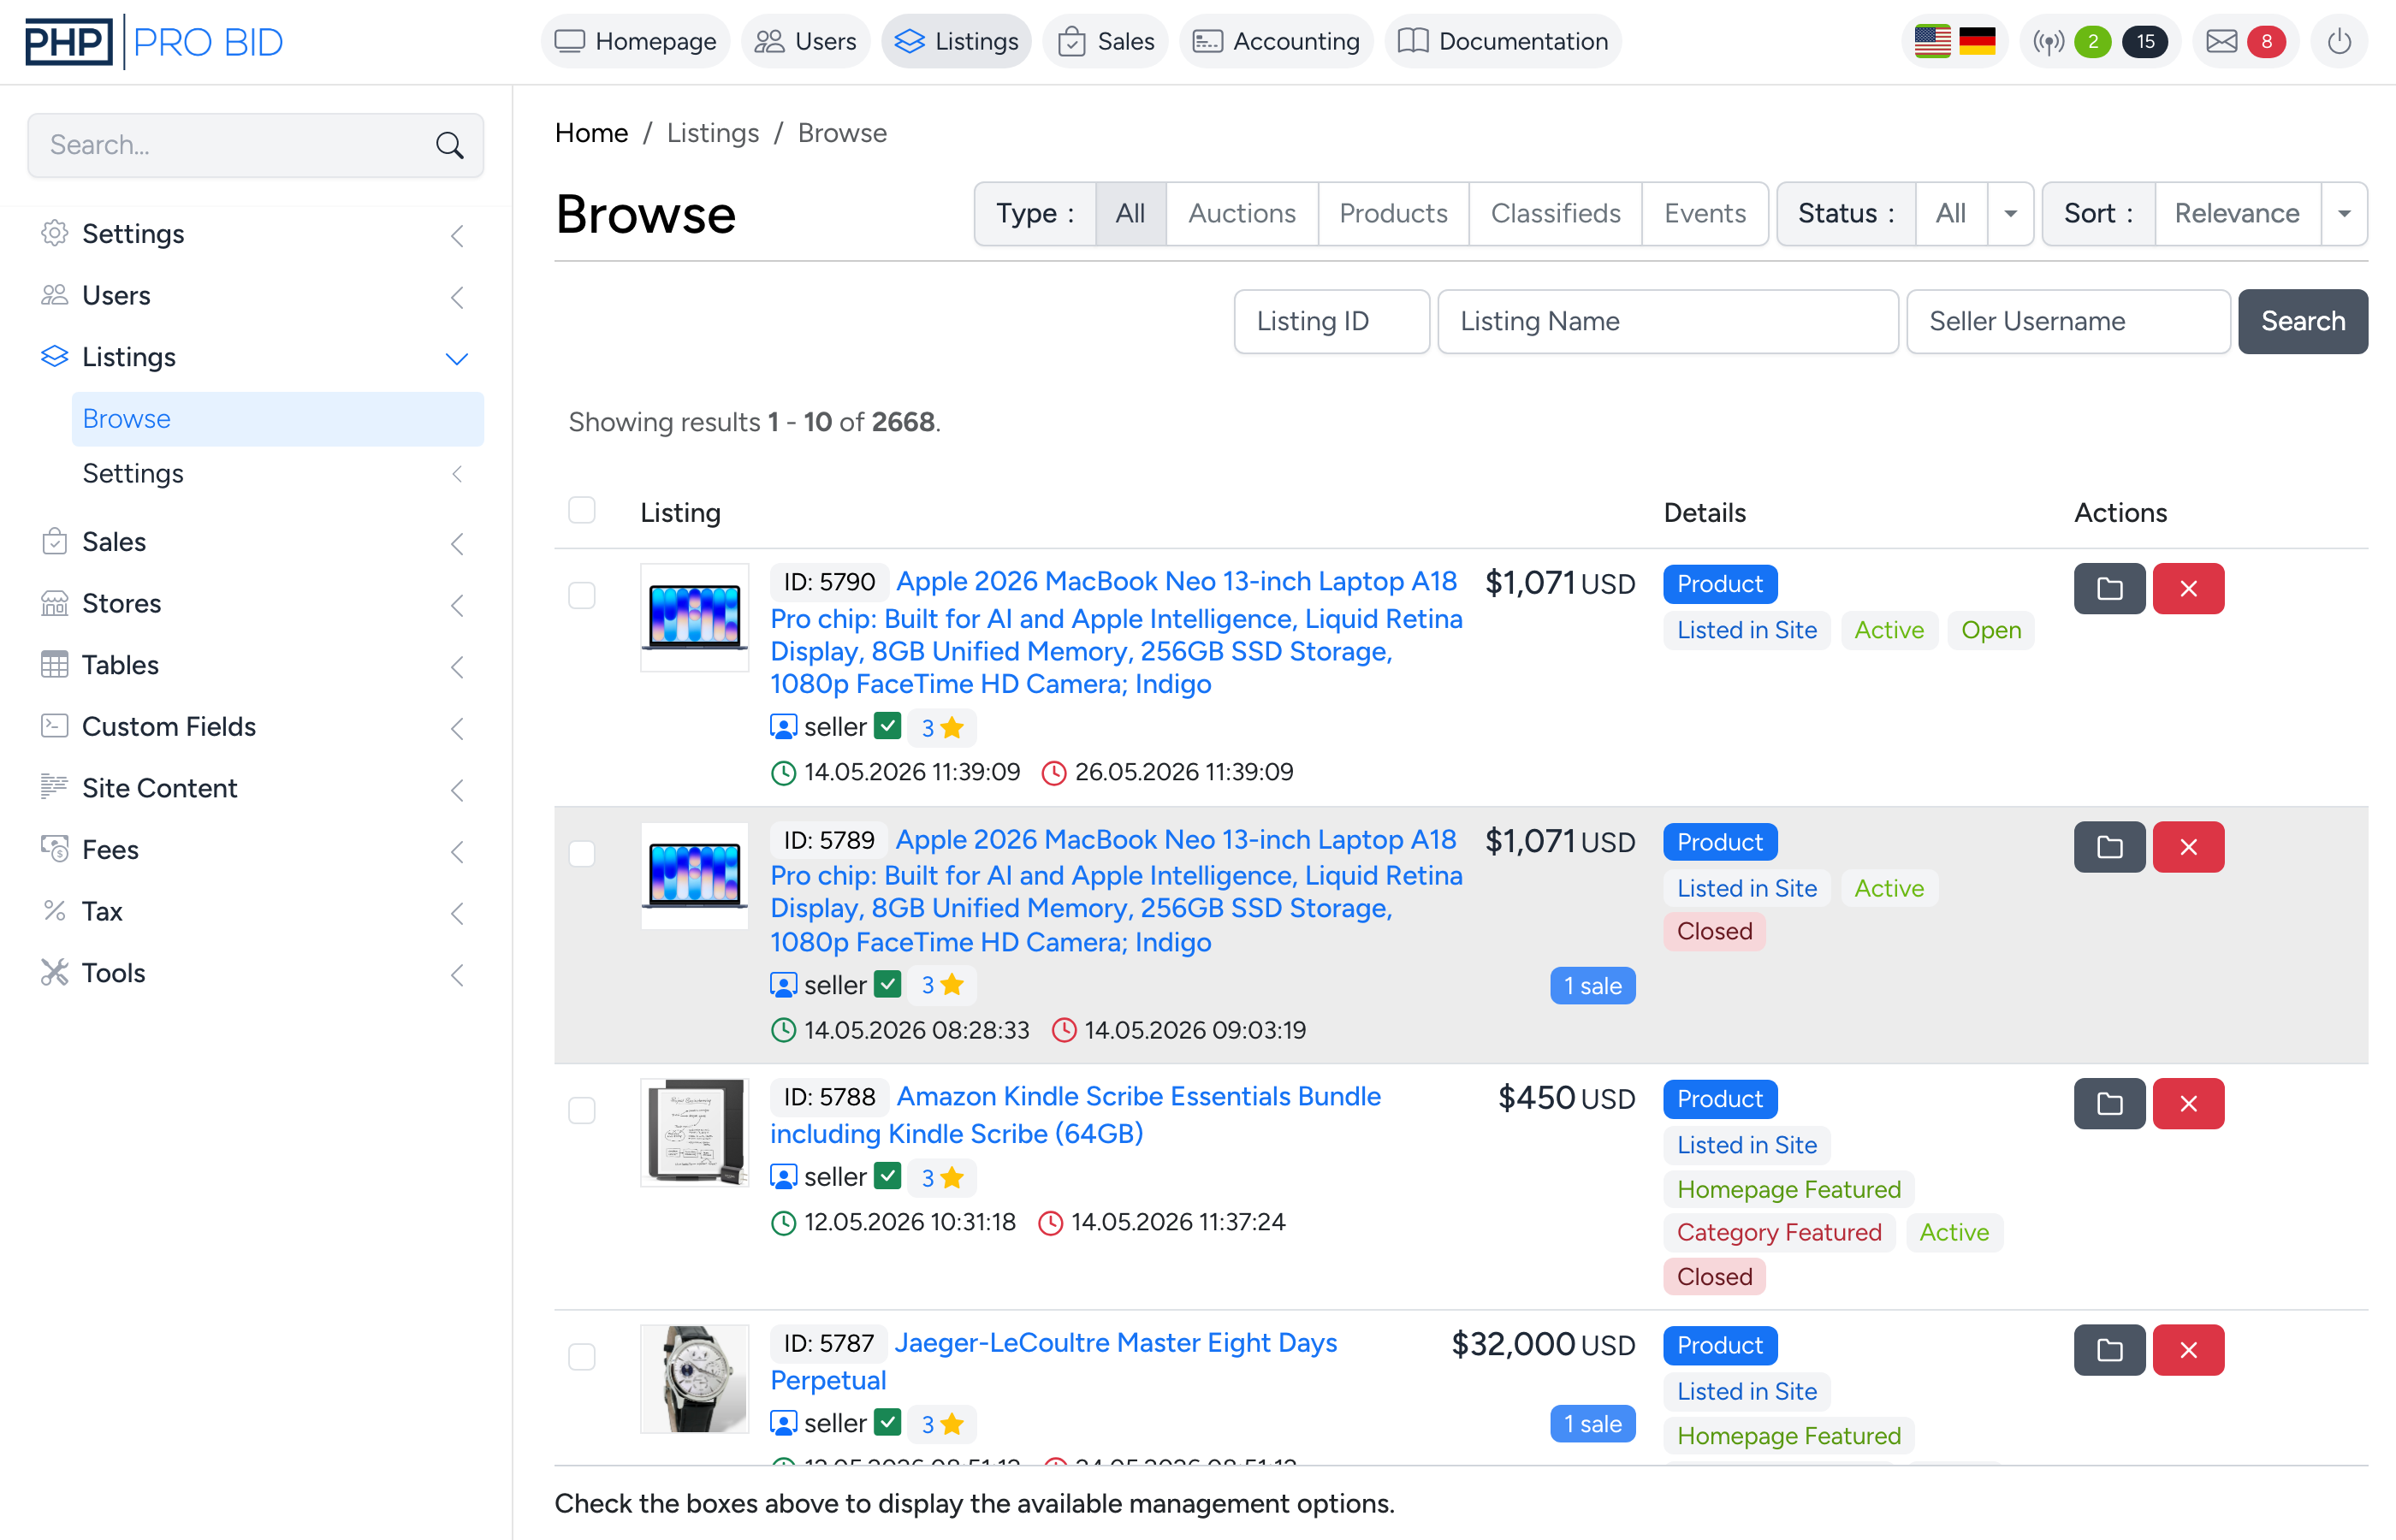This screenshot has height=1540, width=2396.
Task: Click the Seller Username input field
Action: point(2067,322)
